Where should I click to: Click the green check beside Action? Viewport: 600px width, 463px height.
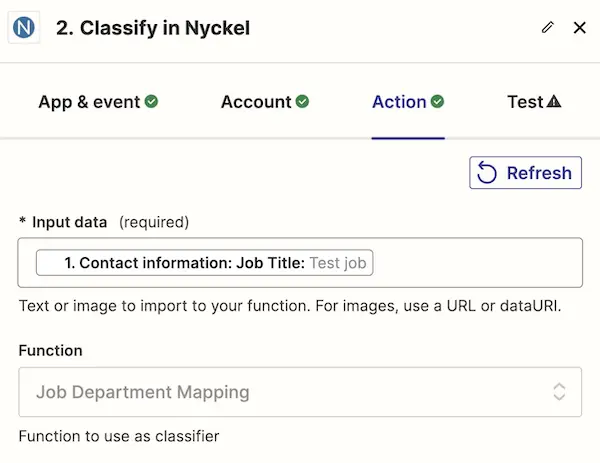437,102
